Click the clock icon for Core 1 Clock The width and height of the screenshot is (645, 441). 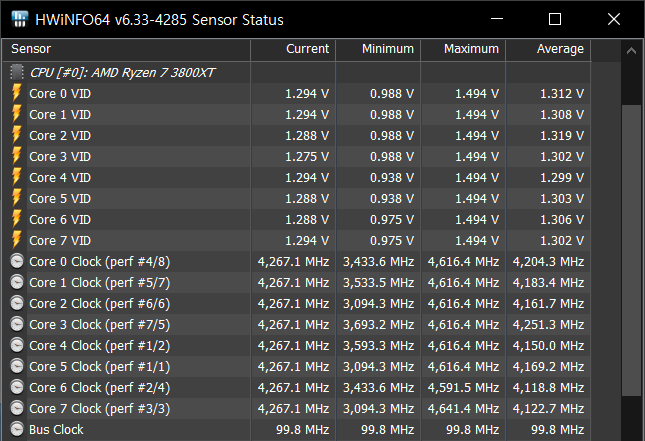click(17, 282)
